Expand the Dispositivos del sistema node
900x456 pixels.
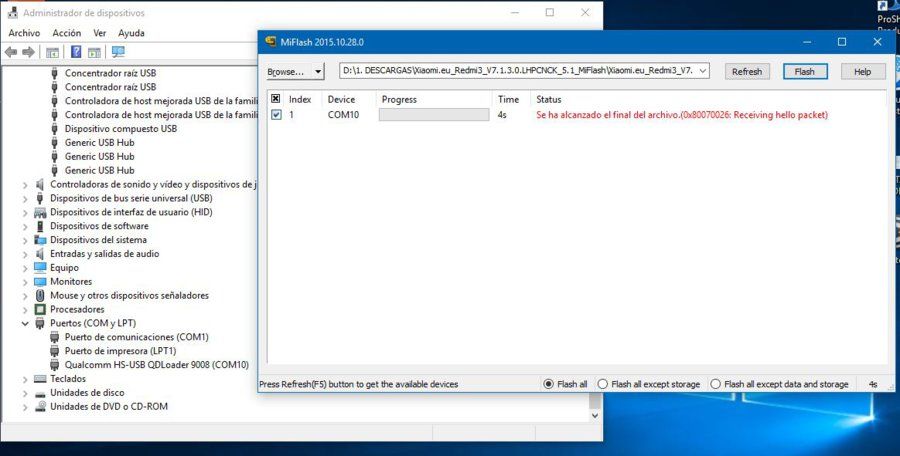[x=25, y=241]
